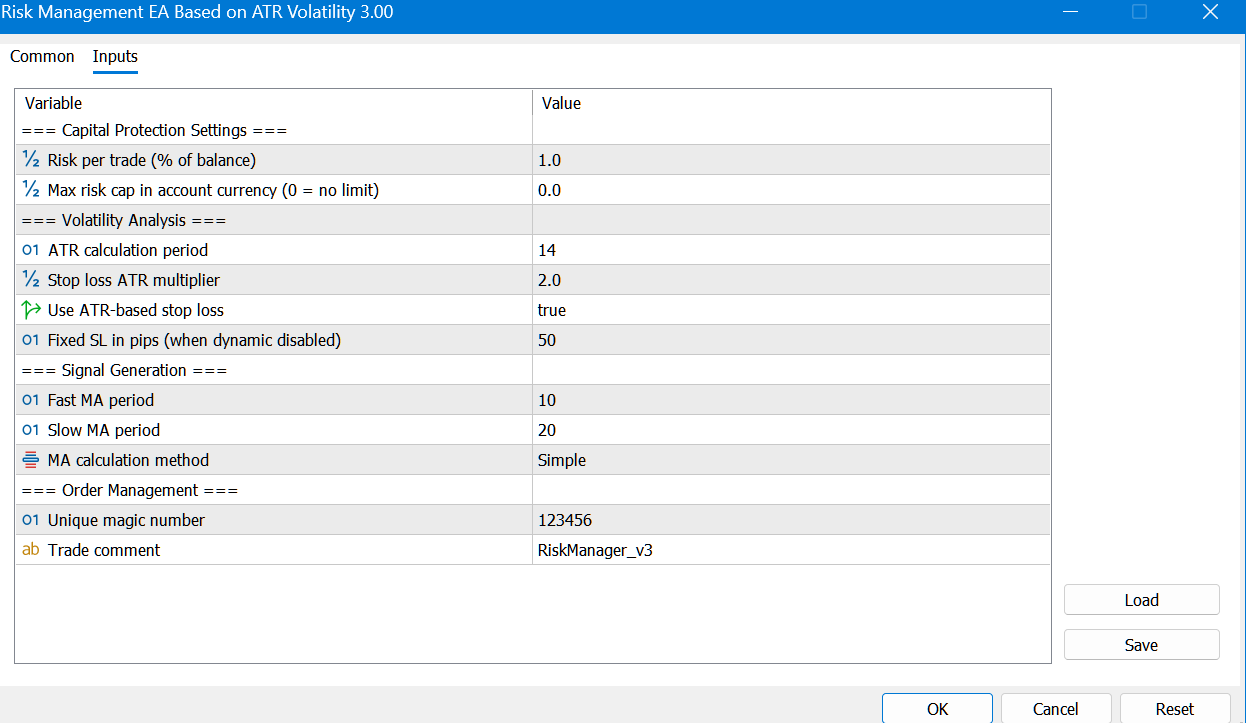Viewport: 1246px width, 723px height.
Task: Save the current input preset
Action: pyautogui.click(x=1141, y=644)
